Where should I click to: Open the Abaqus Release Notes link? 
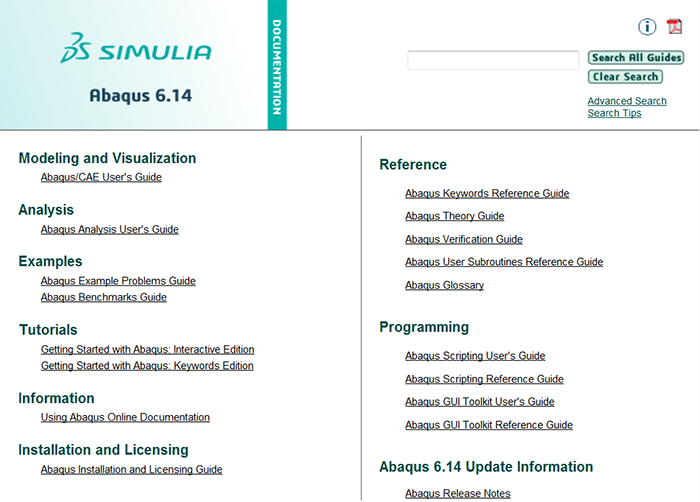tap(457, 493)
